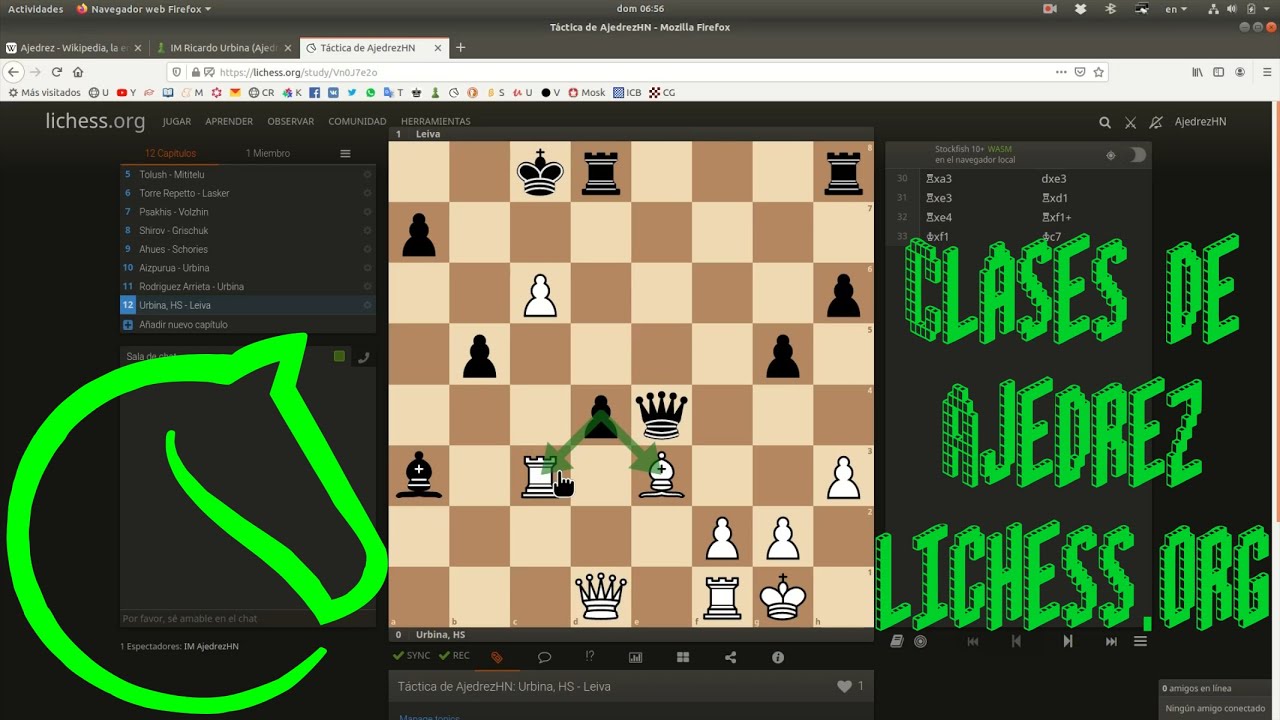
Task: Open COMUNIDAD menu
Action: pyautogui.click(x=357, y=122)
